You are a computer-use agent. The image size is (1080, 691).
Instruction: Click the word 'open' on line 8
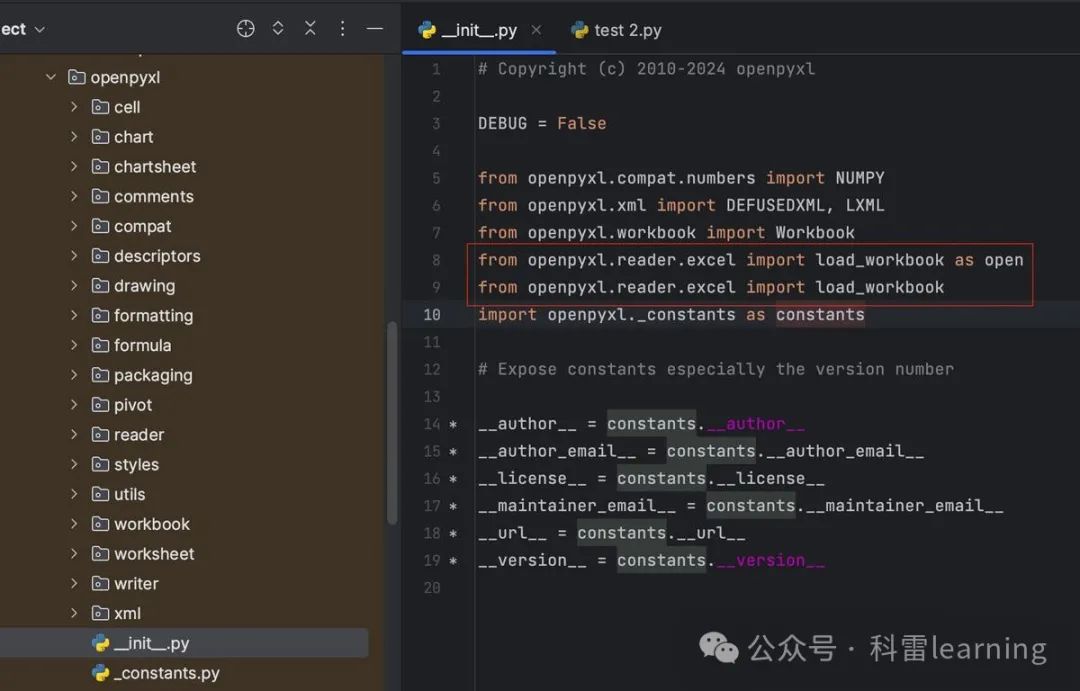click(x=1004, y=260)
